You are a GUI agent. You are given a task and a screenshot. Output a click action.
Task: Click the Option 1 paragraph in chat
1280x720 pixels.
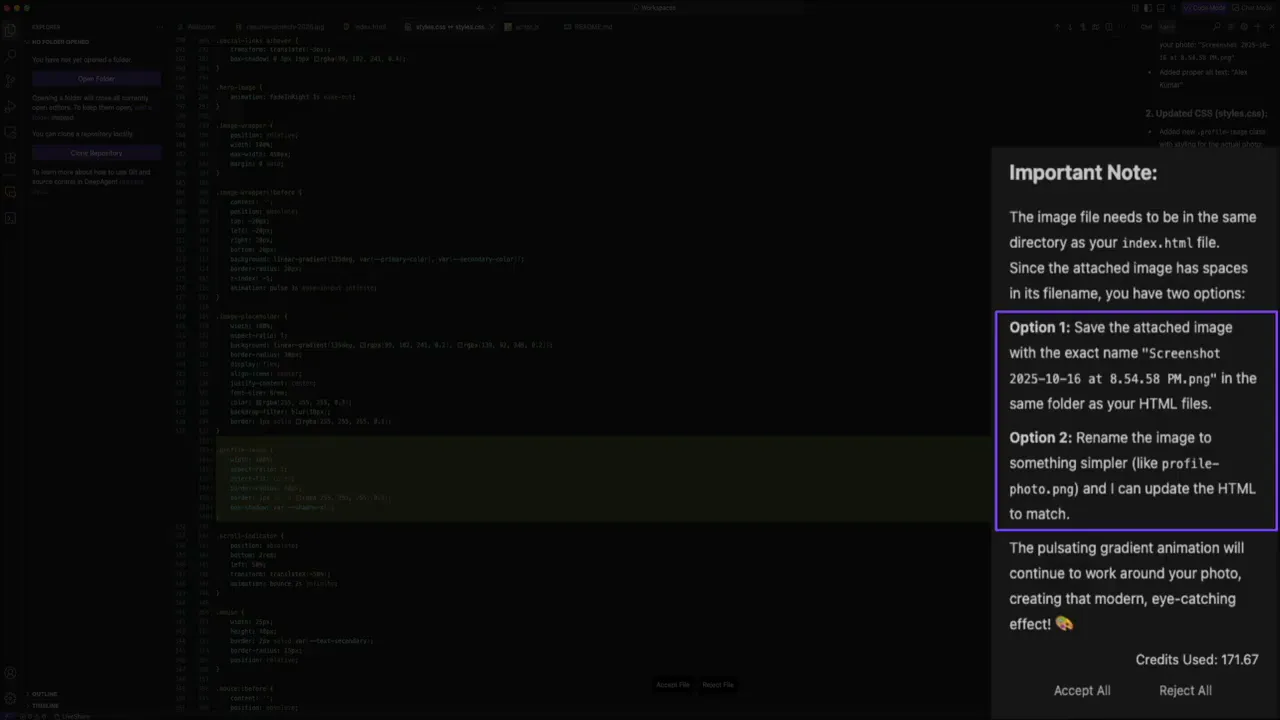(x=1134, y=365)
